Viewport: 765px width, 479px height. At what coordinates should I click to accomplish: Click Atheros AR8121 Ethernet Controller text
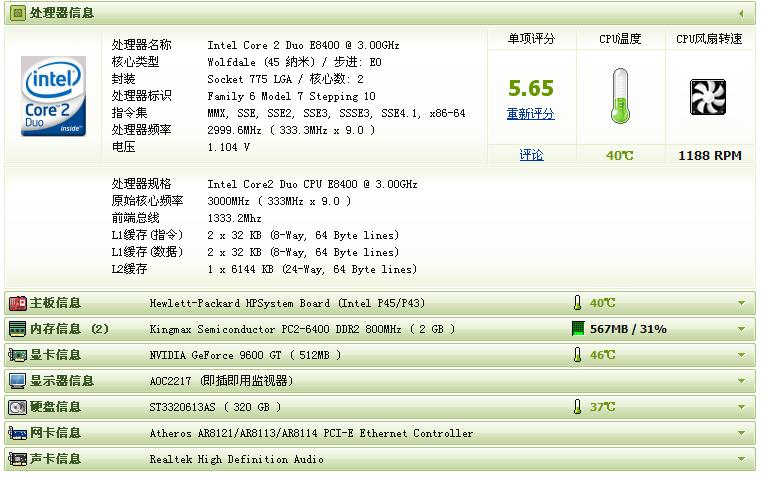click(311, 433)
